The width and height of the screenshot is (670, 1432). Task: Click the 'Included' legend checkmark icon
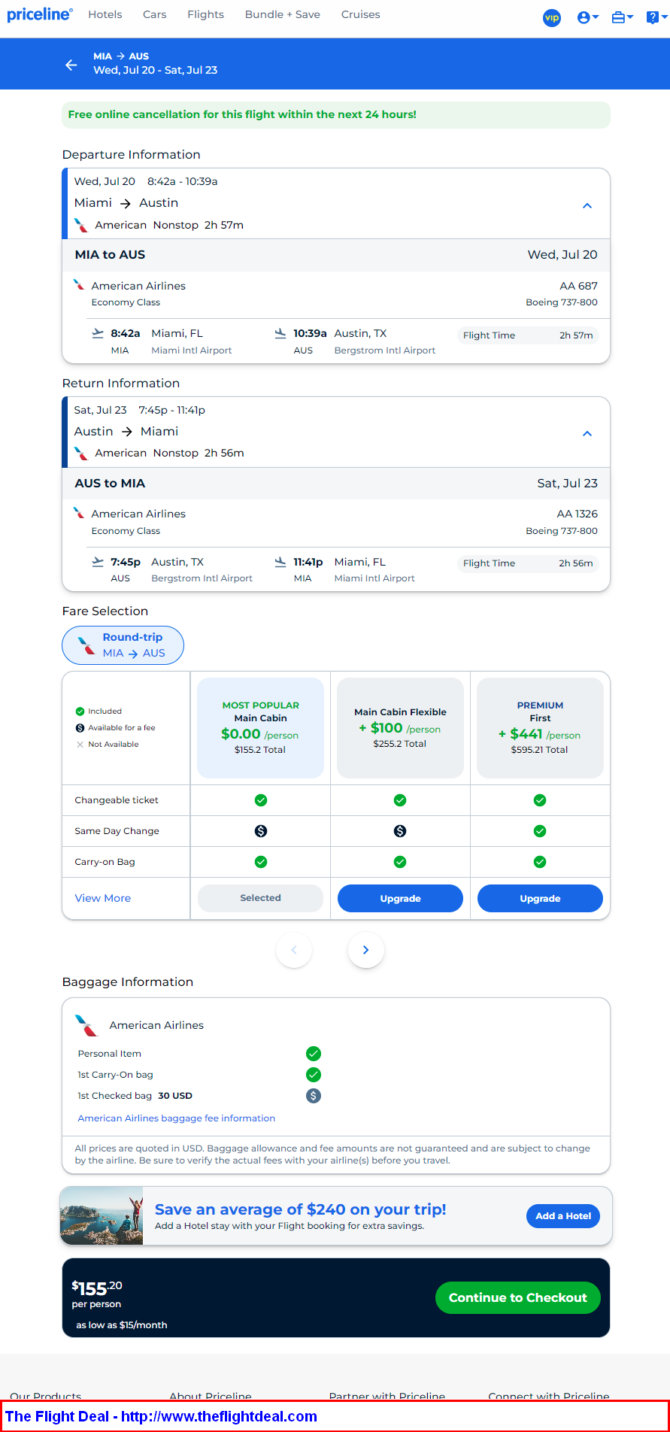(80, 712)
